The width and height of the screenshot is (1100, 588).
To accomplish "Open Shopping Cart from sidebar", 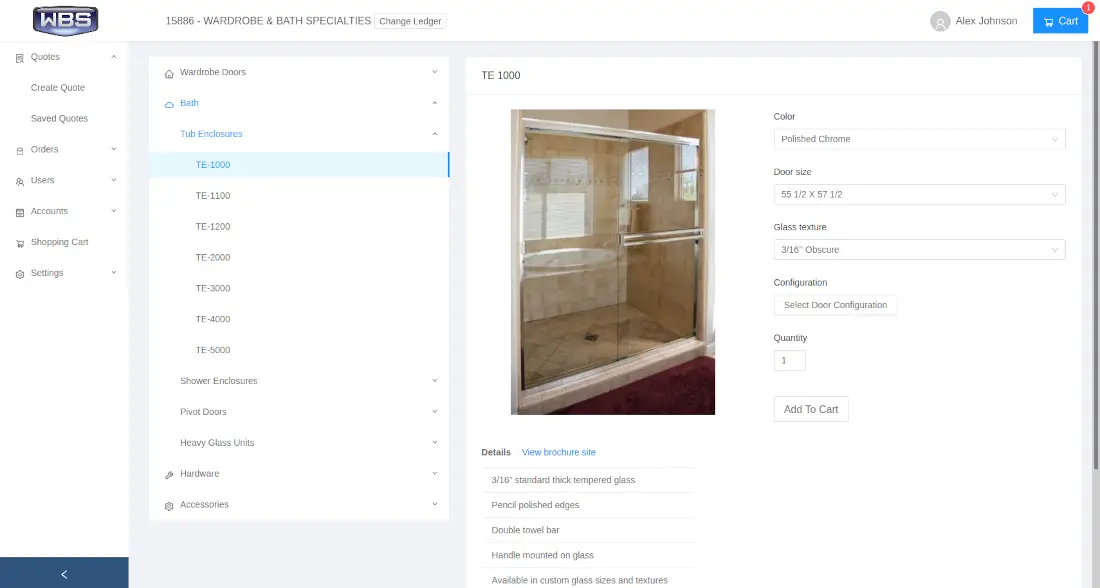I will point(59,242).
